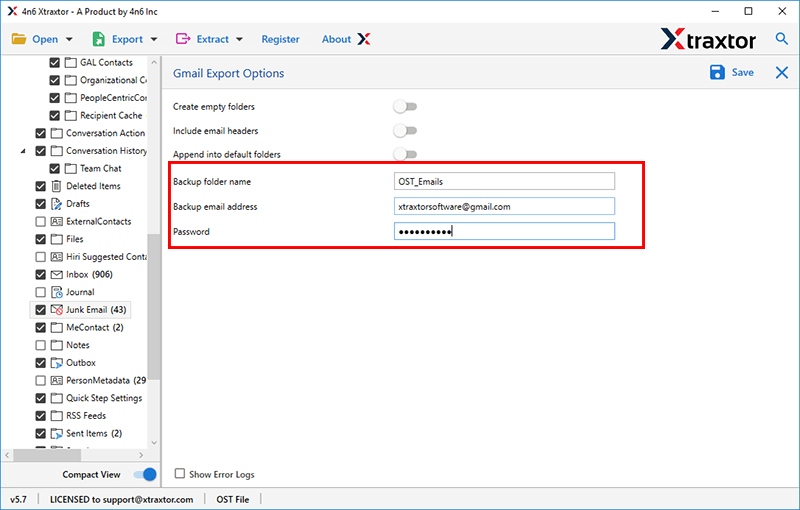Click the GAL Contacts folder icon
The width and height of the screenshot is (800, 510).
coord(71,62)
